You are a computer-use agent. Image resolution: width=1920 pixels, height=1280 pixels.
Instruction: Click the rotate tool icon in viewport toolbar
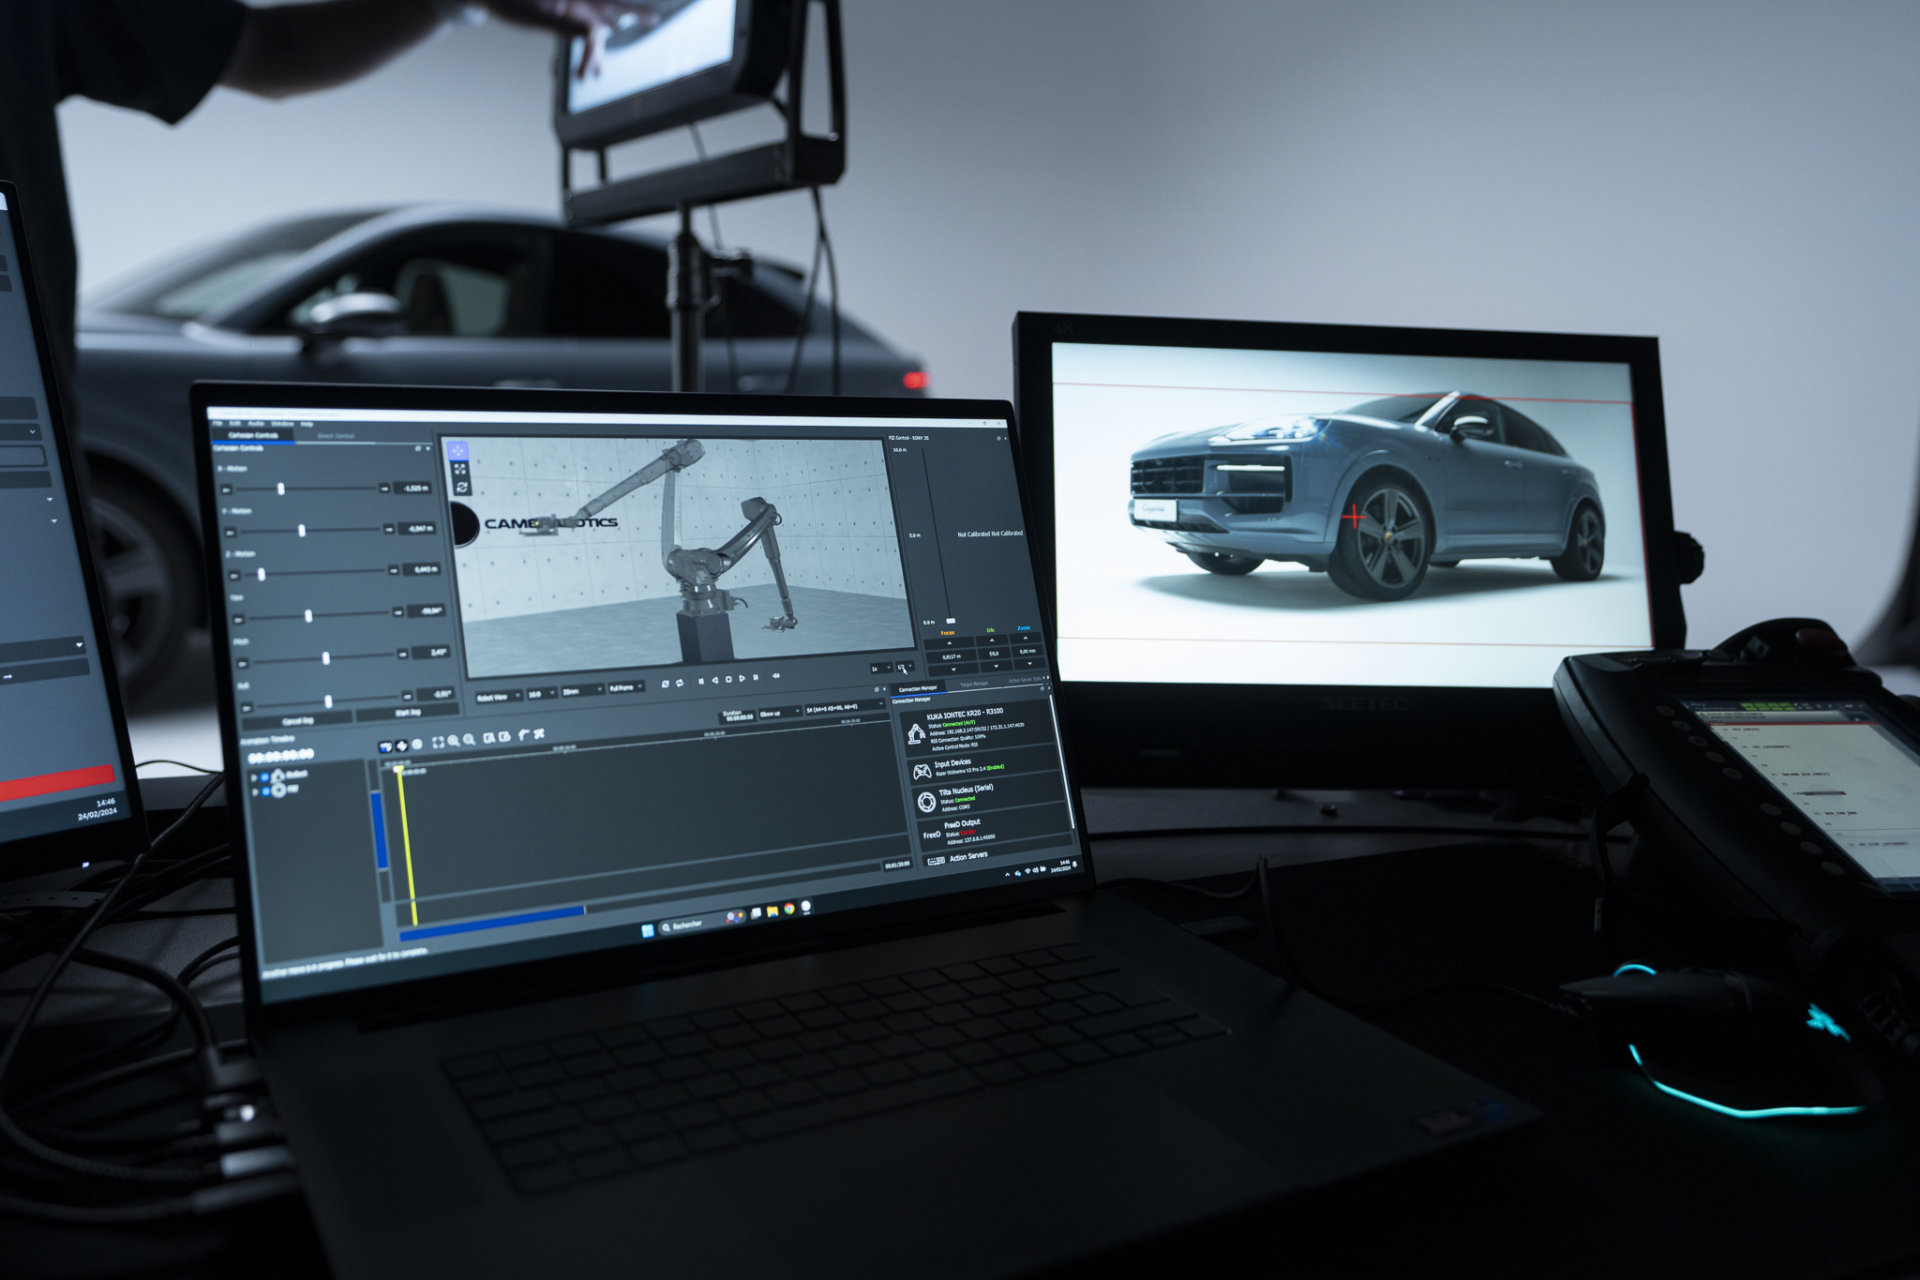(461, 487)
